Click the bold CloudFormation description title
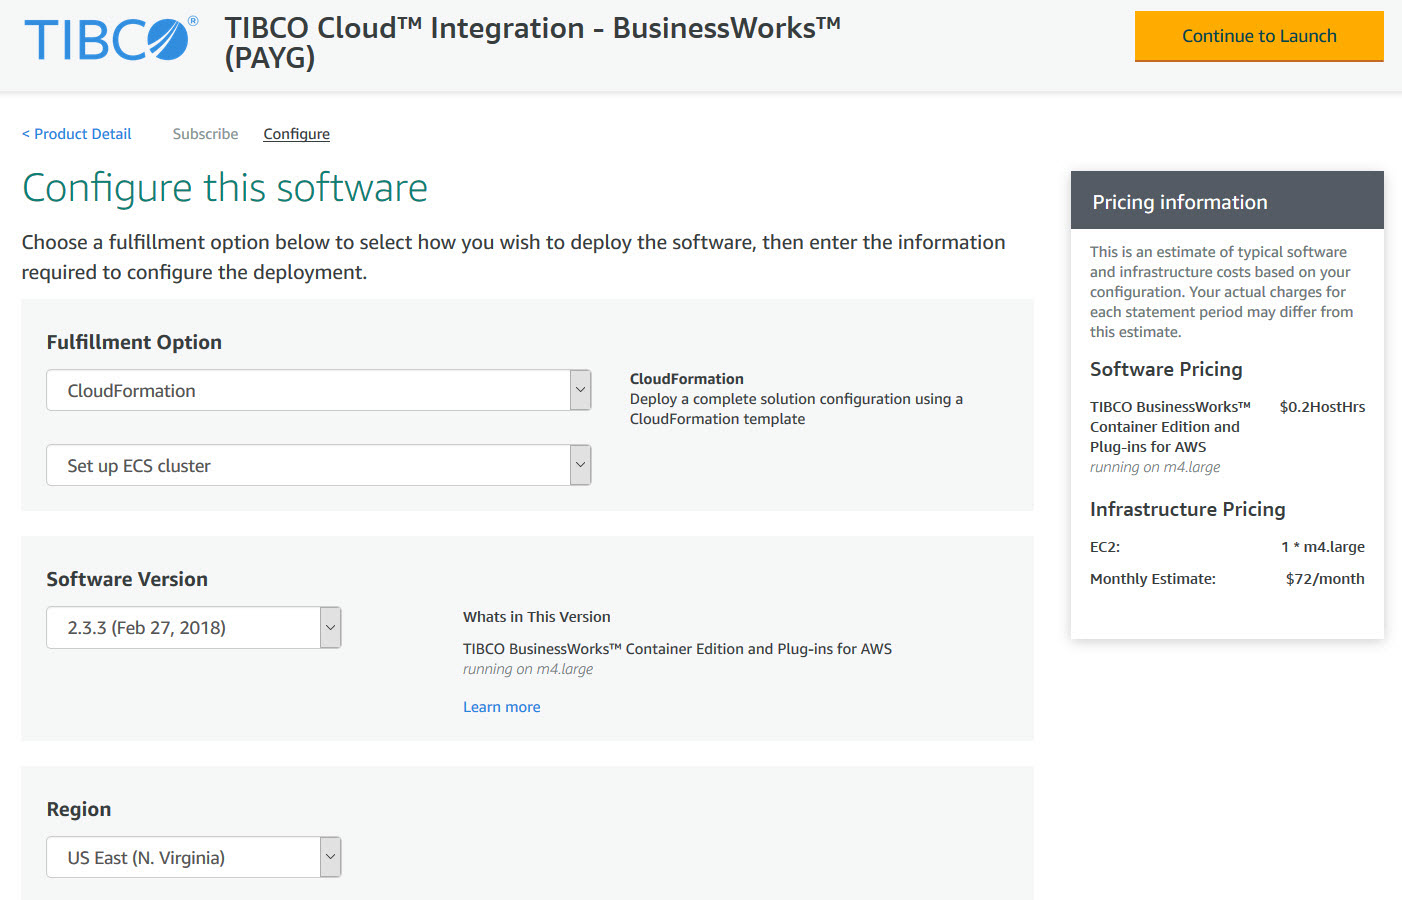This screenshot has height=900, width=1402. click(686, 379)
